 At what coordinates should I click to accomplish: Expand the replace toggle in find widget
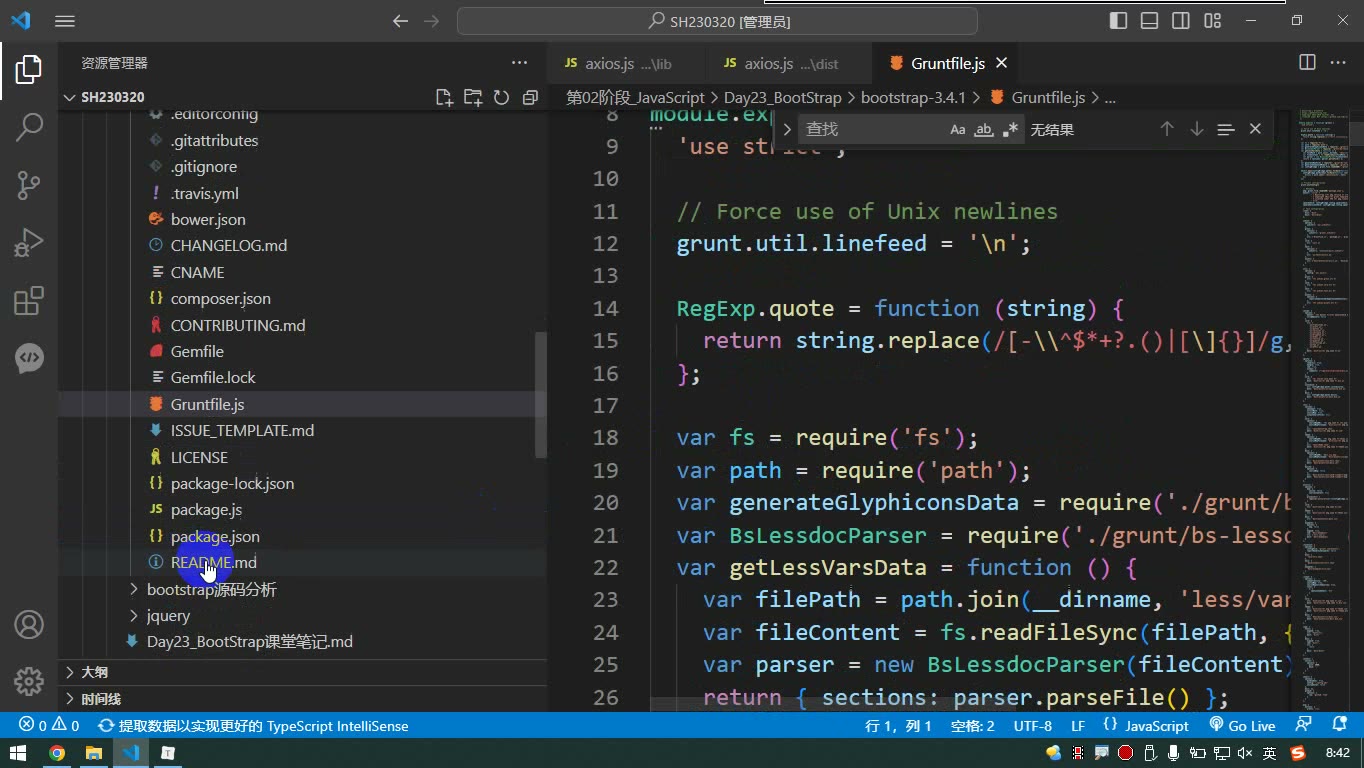[x=787, y=129]
